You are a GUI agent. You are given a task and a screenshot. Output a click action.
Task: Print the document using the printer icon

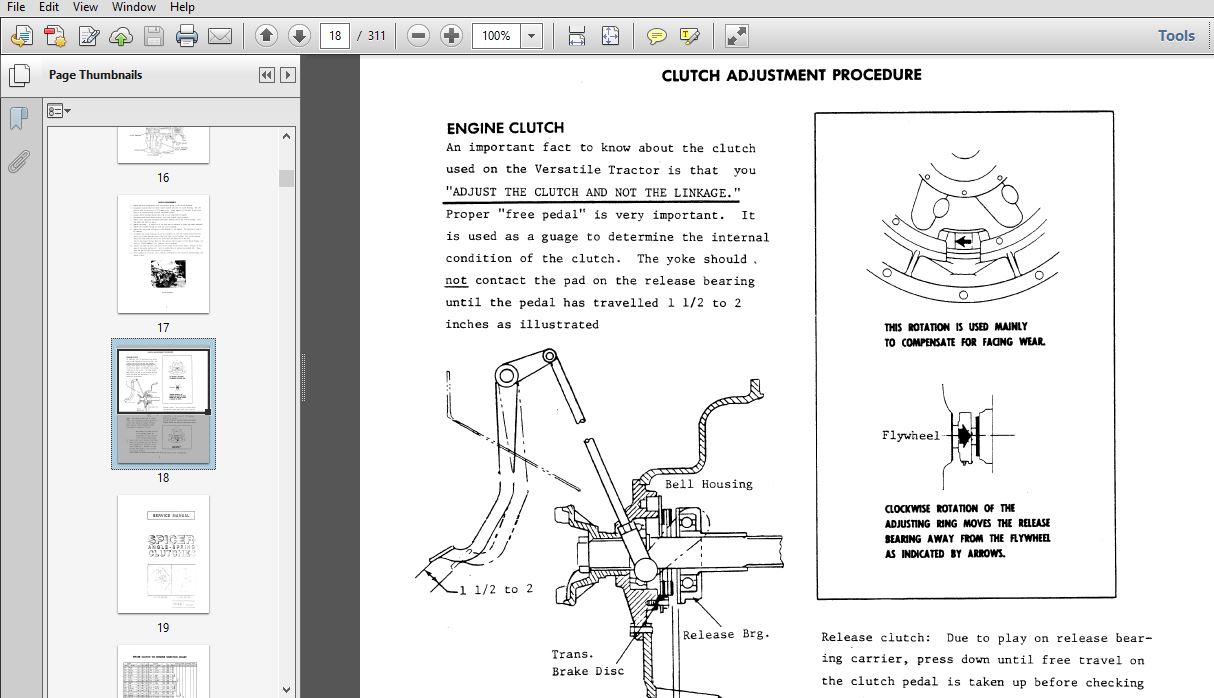187,36
